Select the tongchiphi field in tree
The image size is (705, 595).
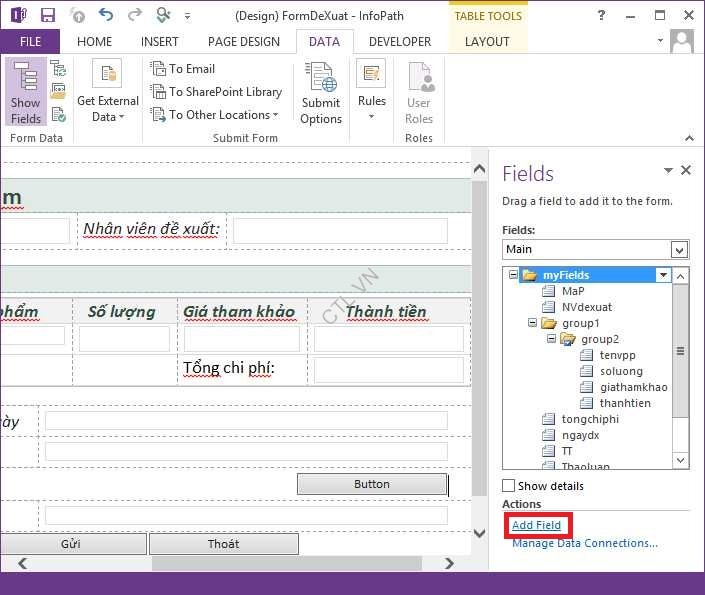coord(589,419)
